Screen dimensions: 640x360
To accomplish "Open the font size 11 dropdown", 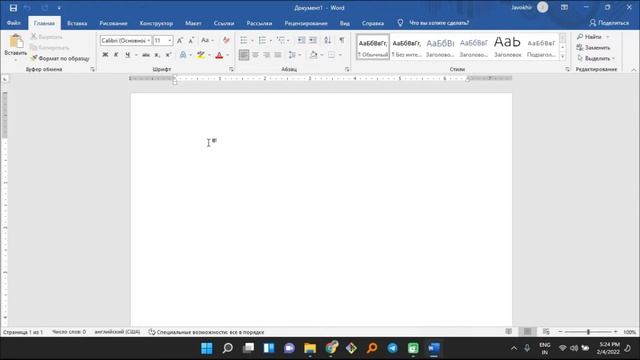I will coord(170,40).
